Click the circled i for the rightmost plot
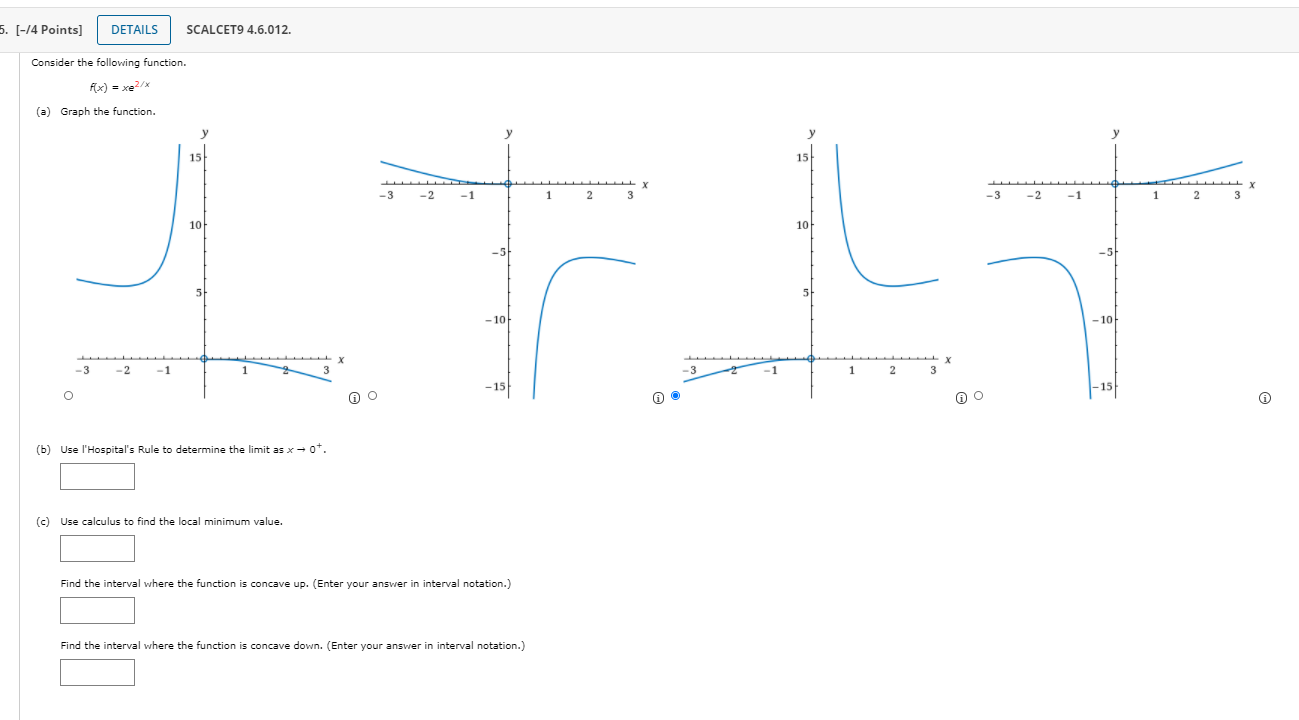 (1264, 397)
